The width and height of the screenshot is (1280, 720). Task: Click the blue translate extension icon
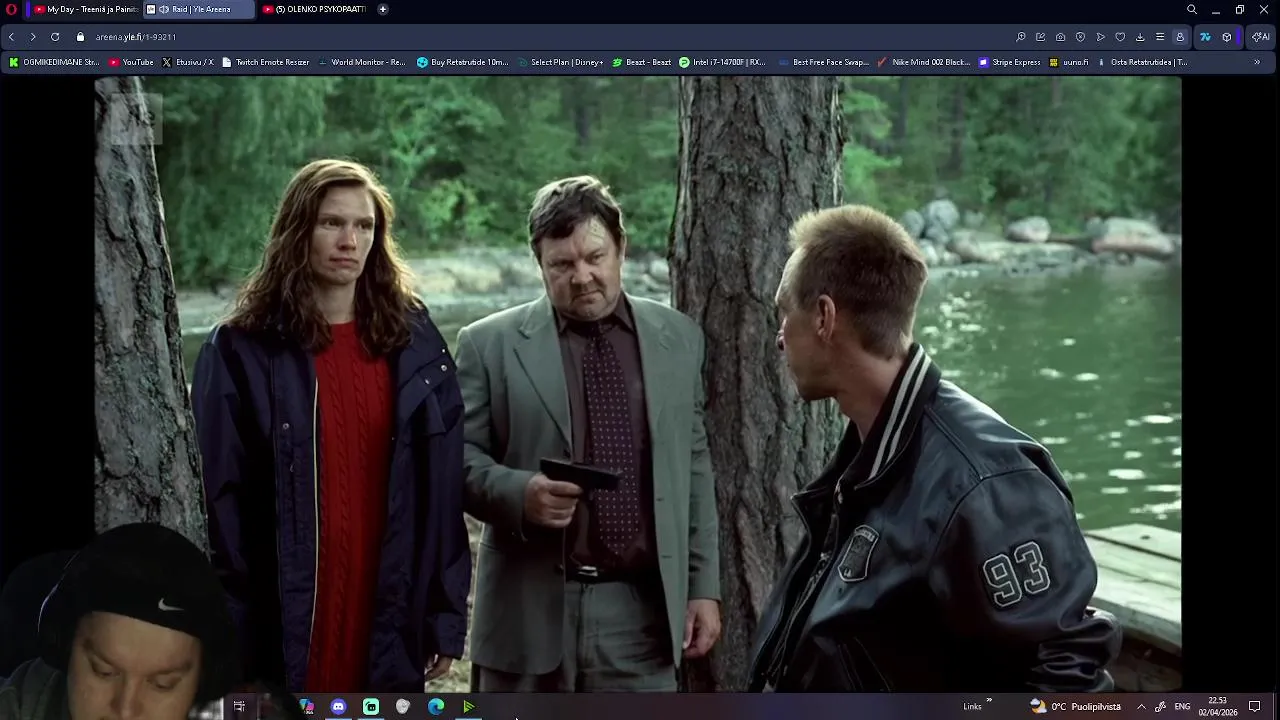tap(1205, 37)
